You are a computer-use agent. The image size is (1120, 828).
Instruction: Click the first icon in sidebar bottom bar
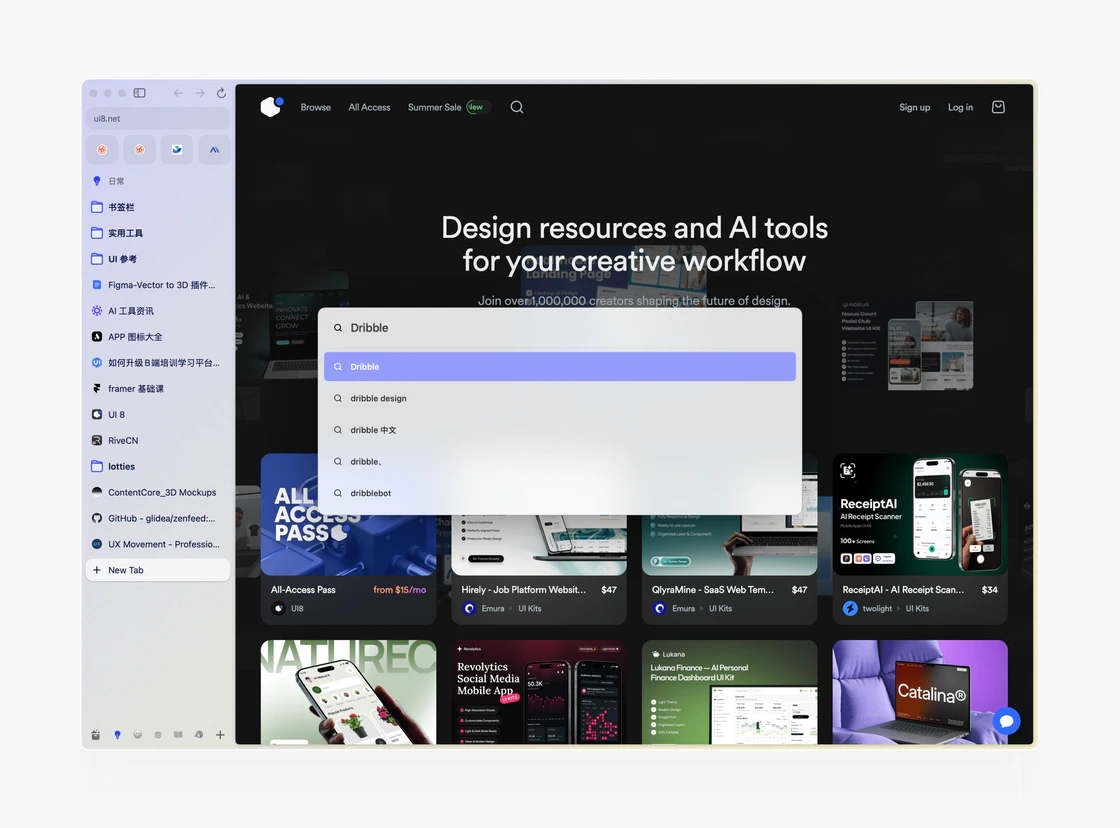coord(96,734)
